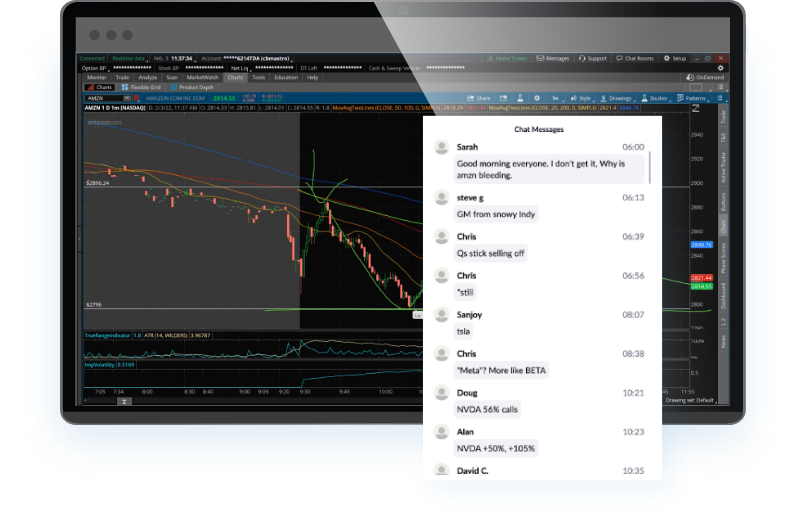Switch to the Help tab
Image resolution: width=803 pixels, height=528 pixels.
(x=312, y=77)
